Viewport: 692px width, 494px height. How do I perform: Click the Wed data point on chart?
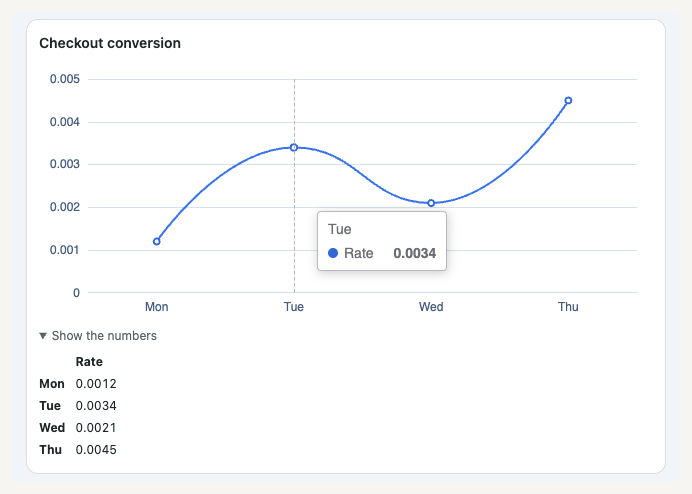point(431,203)
